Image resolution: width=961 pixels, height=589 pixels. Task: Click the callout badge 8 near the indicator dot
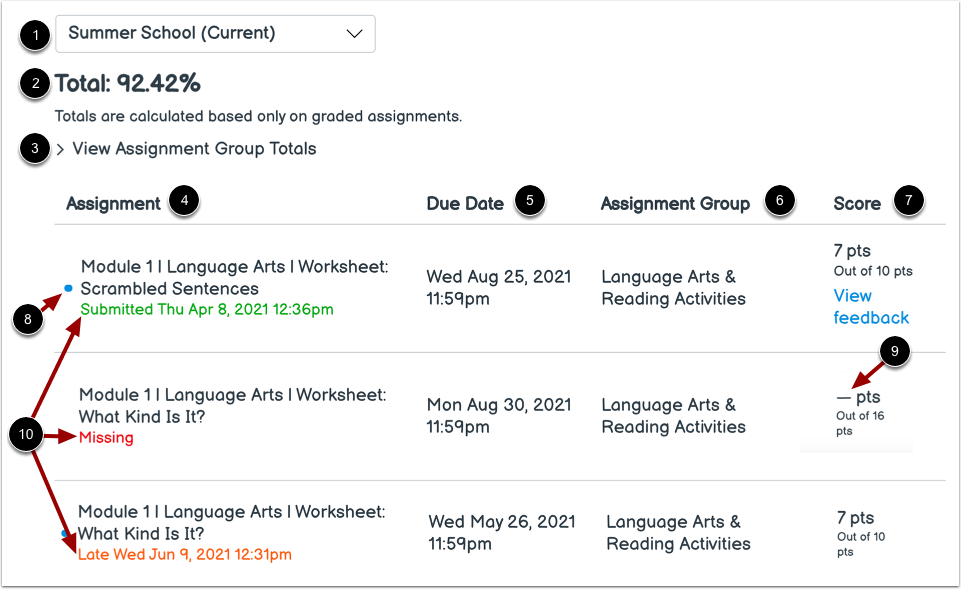pos(27,320)
